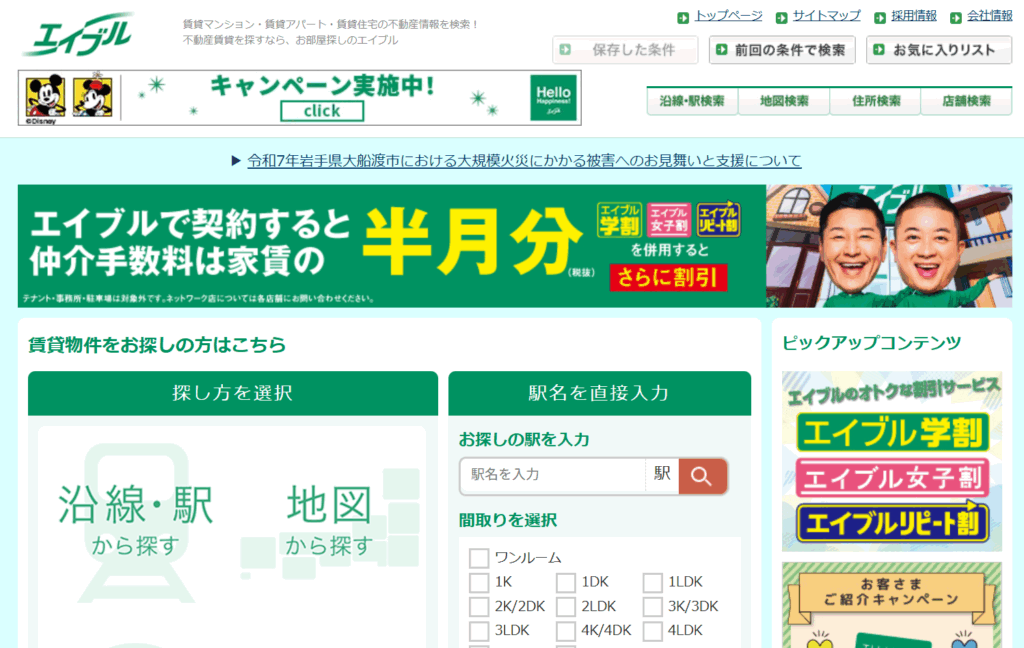Screen dimensions: 1024x648
Task: Click the エイブルリピート割 badge in the main banner
Action: (718, 220)
